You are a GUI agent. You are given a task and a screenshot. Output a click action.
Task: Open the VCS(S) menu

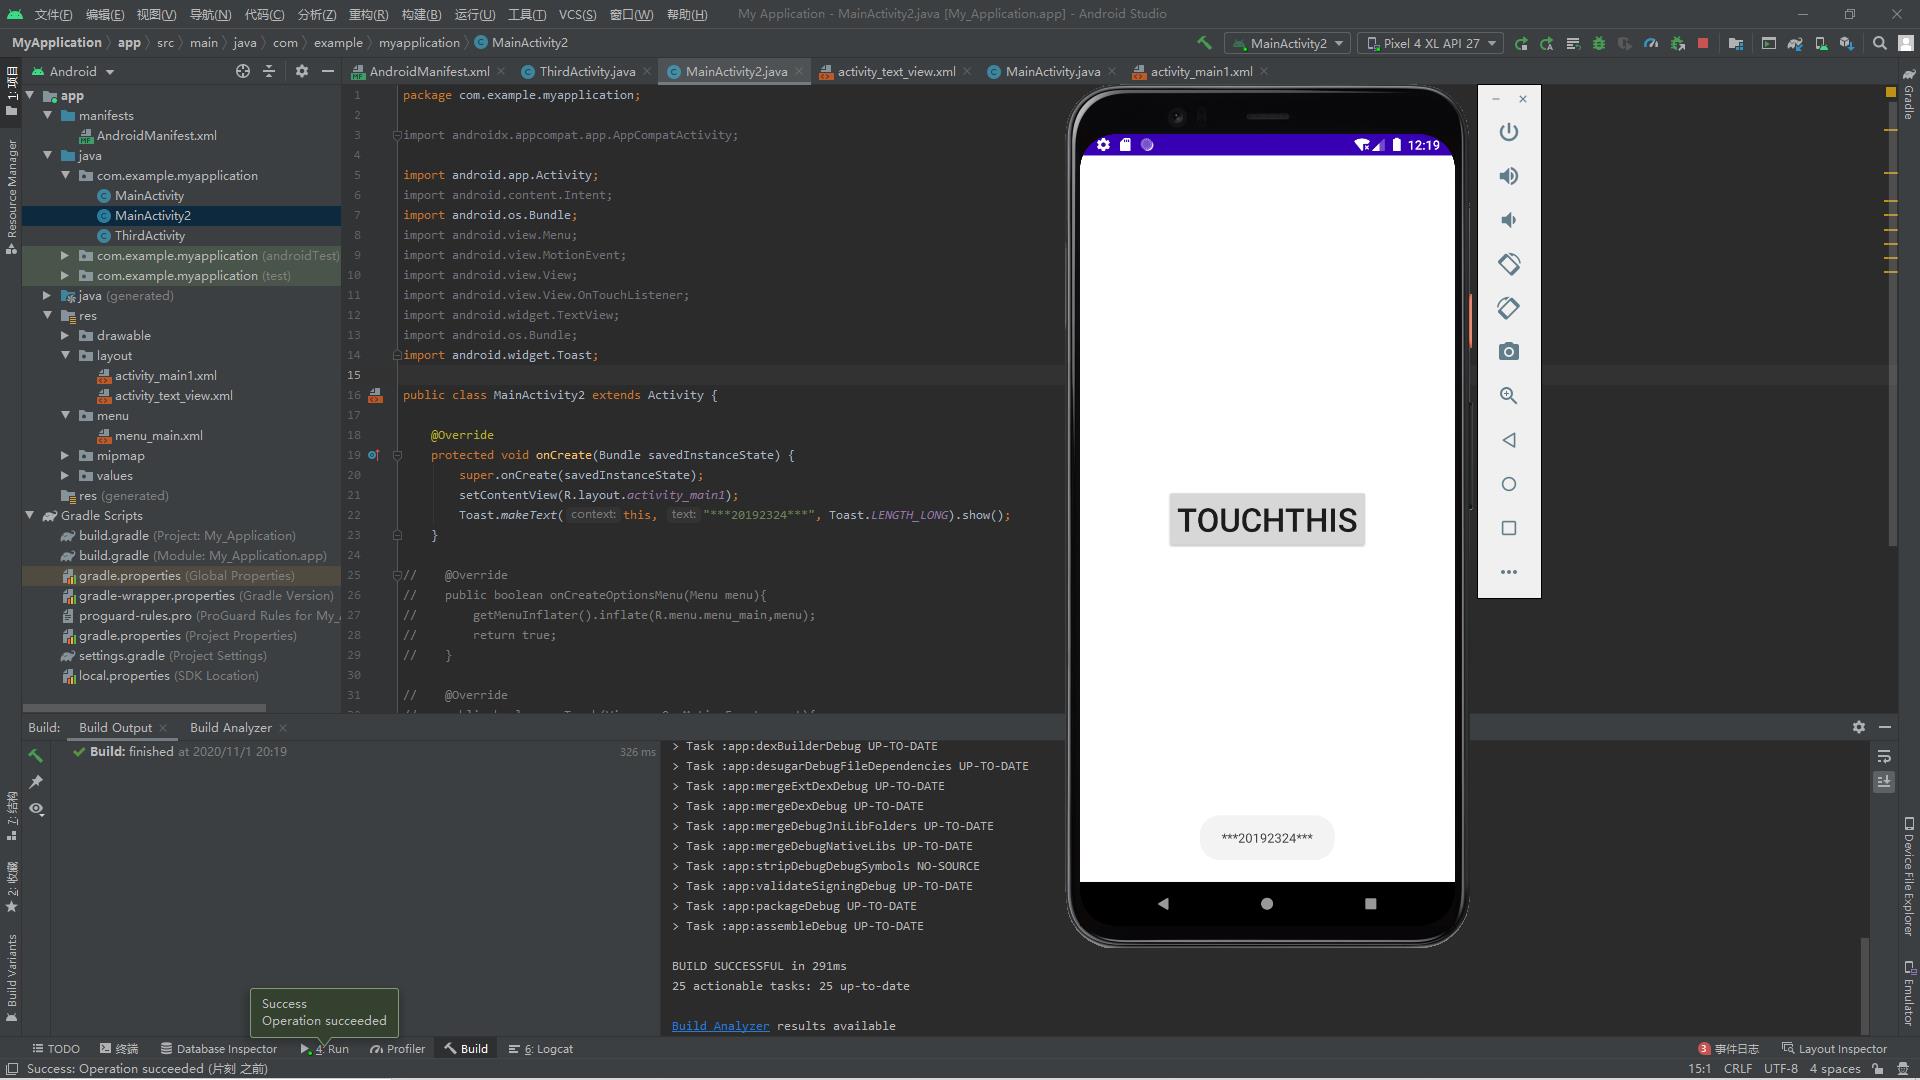577,14
